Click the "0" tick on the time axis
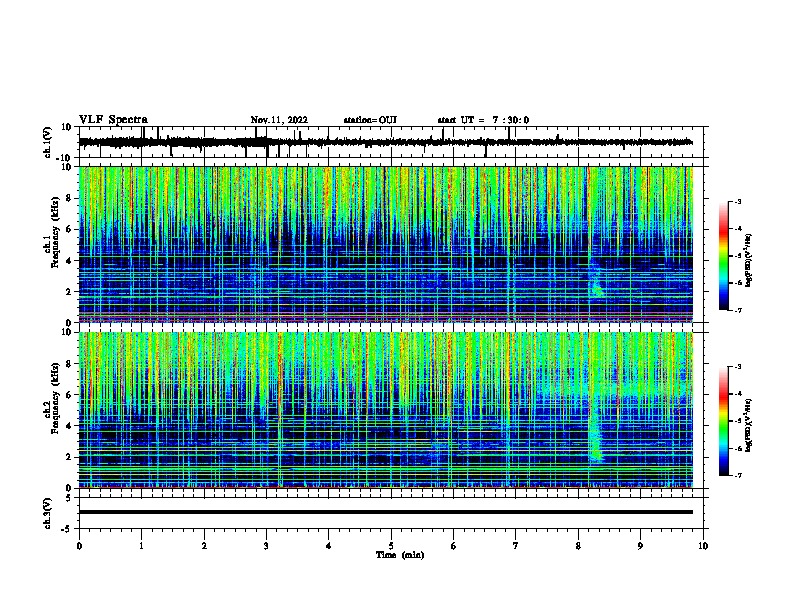This screenshot has width=792, height=612. click(x=79, y=546)
